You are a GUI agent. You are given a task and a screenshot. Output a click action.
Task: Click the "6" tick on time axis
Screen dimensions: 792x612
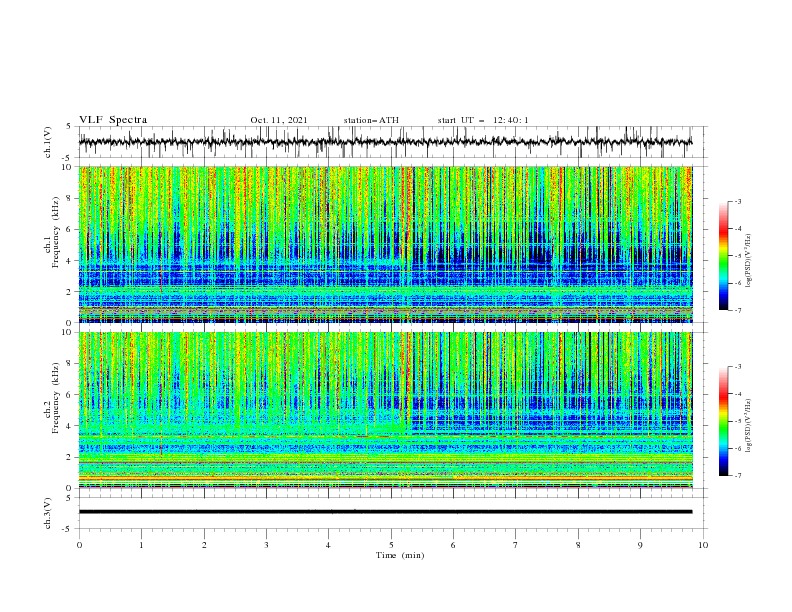(453, 545)
